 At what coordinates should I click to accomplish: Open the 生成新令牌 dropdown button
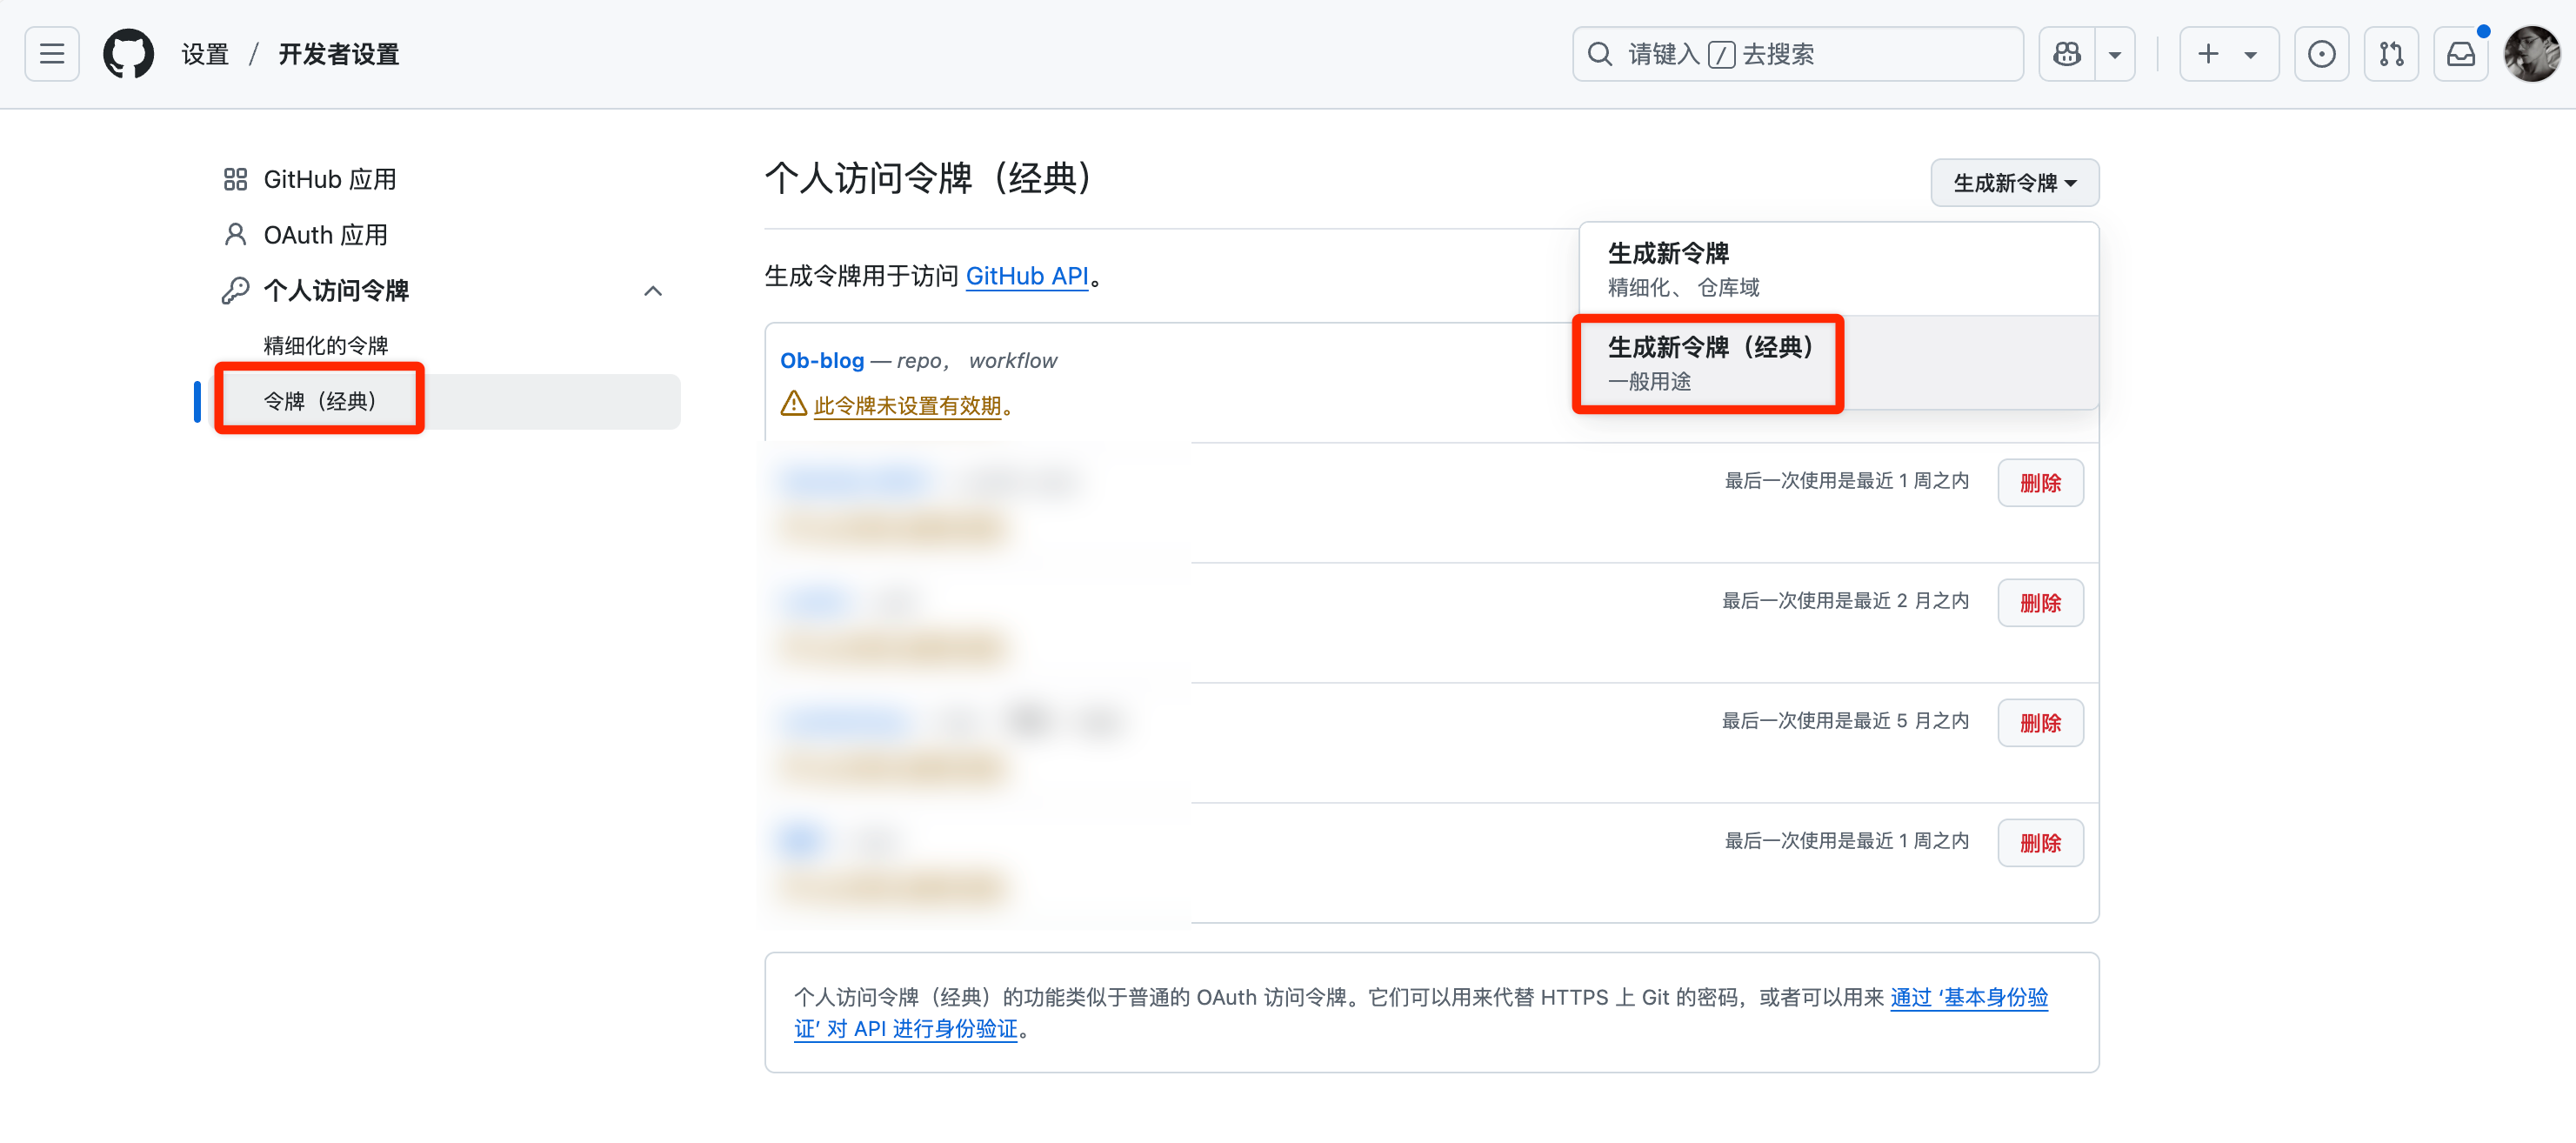(2014, 183)
